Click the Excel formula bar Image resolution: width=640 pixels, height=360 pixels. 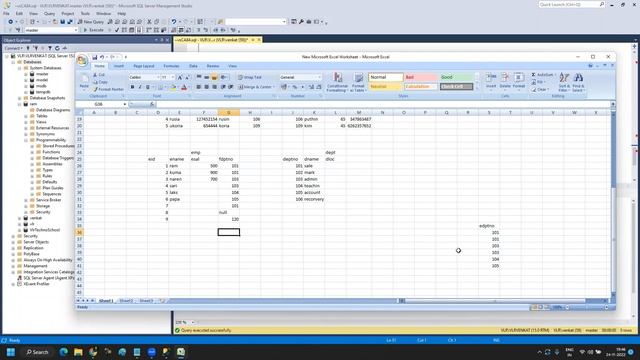click(384, 104)
